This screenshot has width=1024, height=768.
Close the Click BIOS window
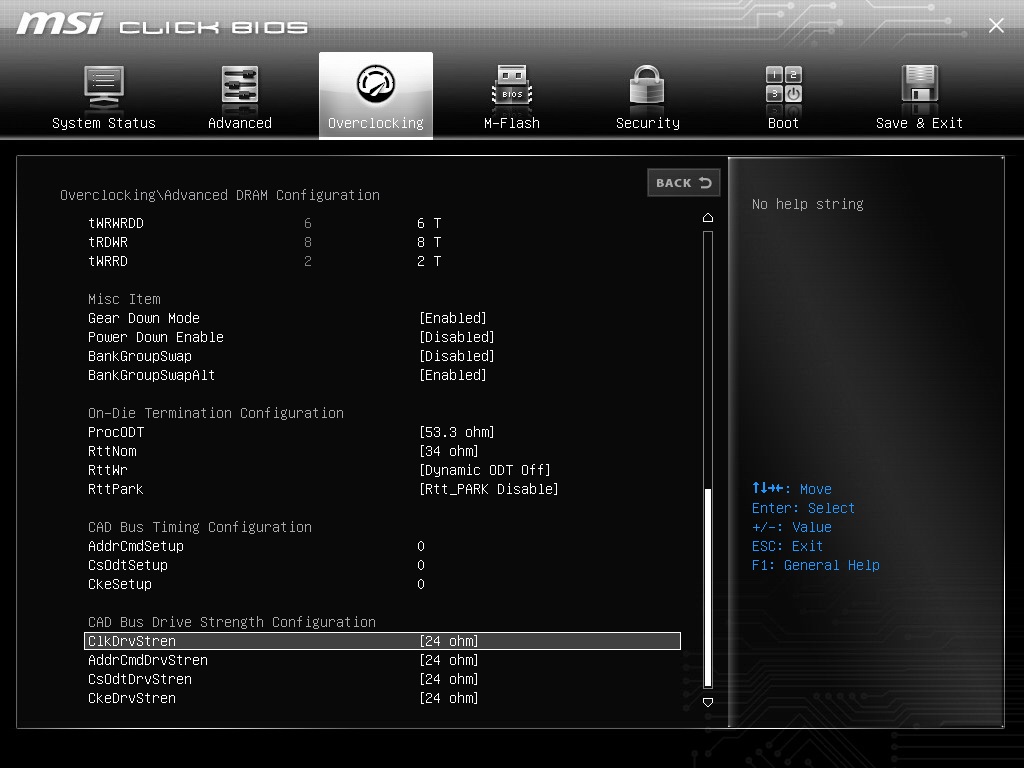click(996, 25)
